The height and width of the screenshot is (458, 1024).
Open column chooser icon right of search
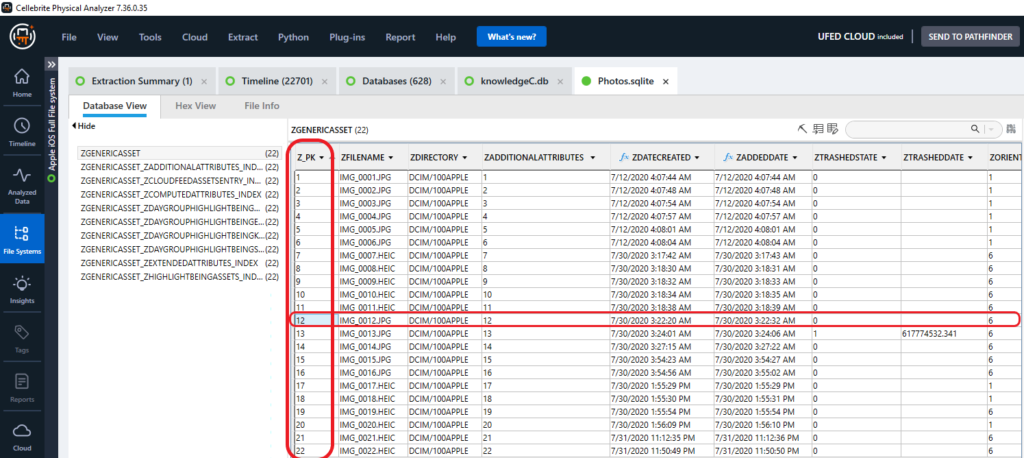pyautogui.click(x=1011, y=129)
